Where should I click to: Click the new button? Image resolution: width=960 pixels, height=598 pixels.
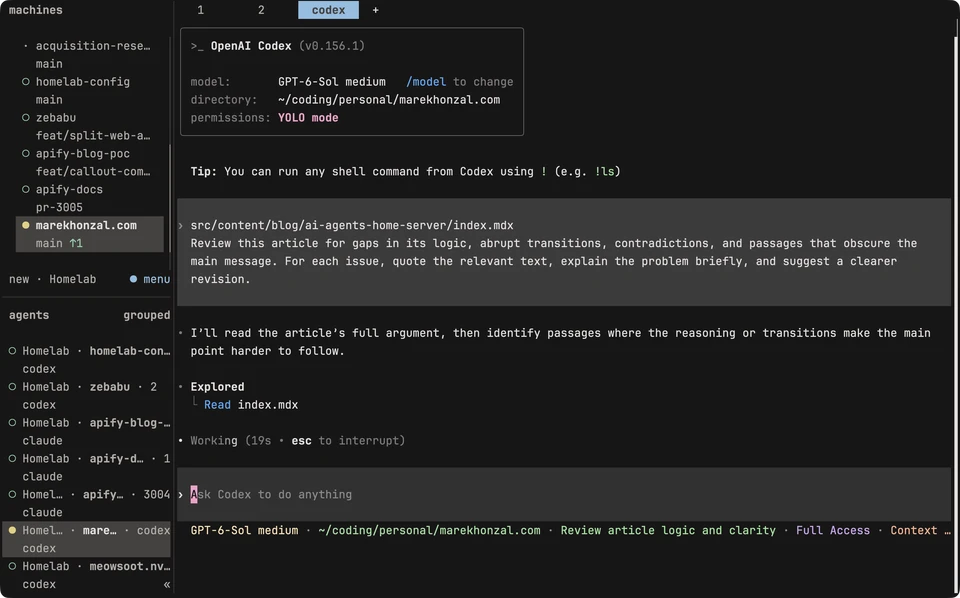(19, 279)
